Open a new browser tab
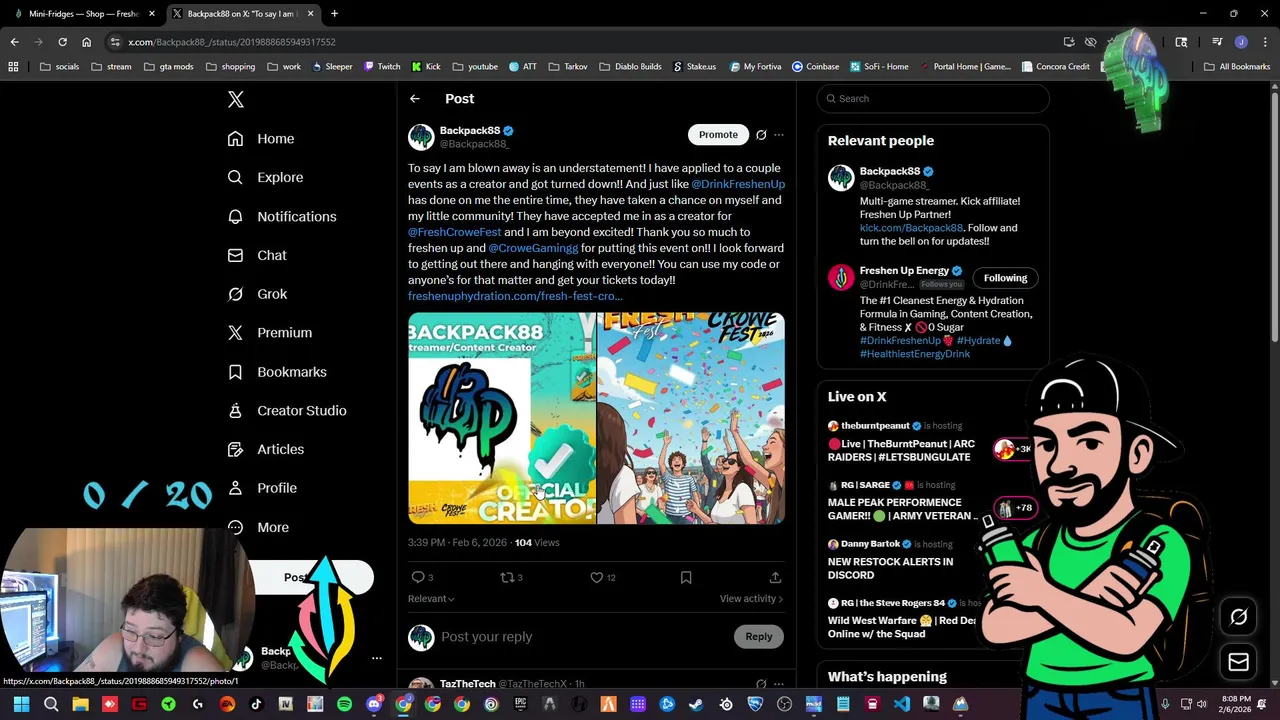Screen dimensions: 1280x720 tap(334, 14)
